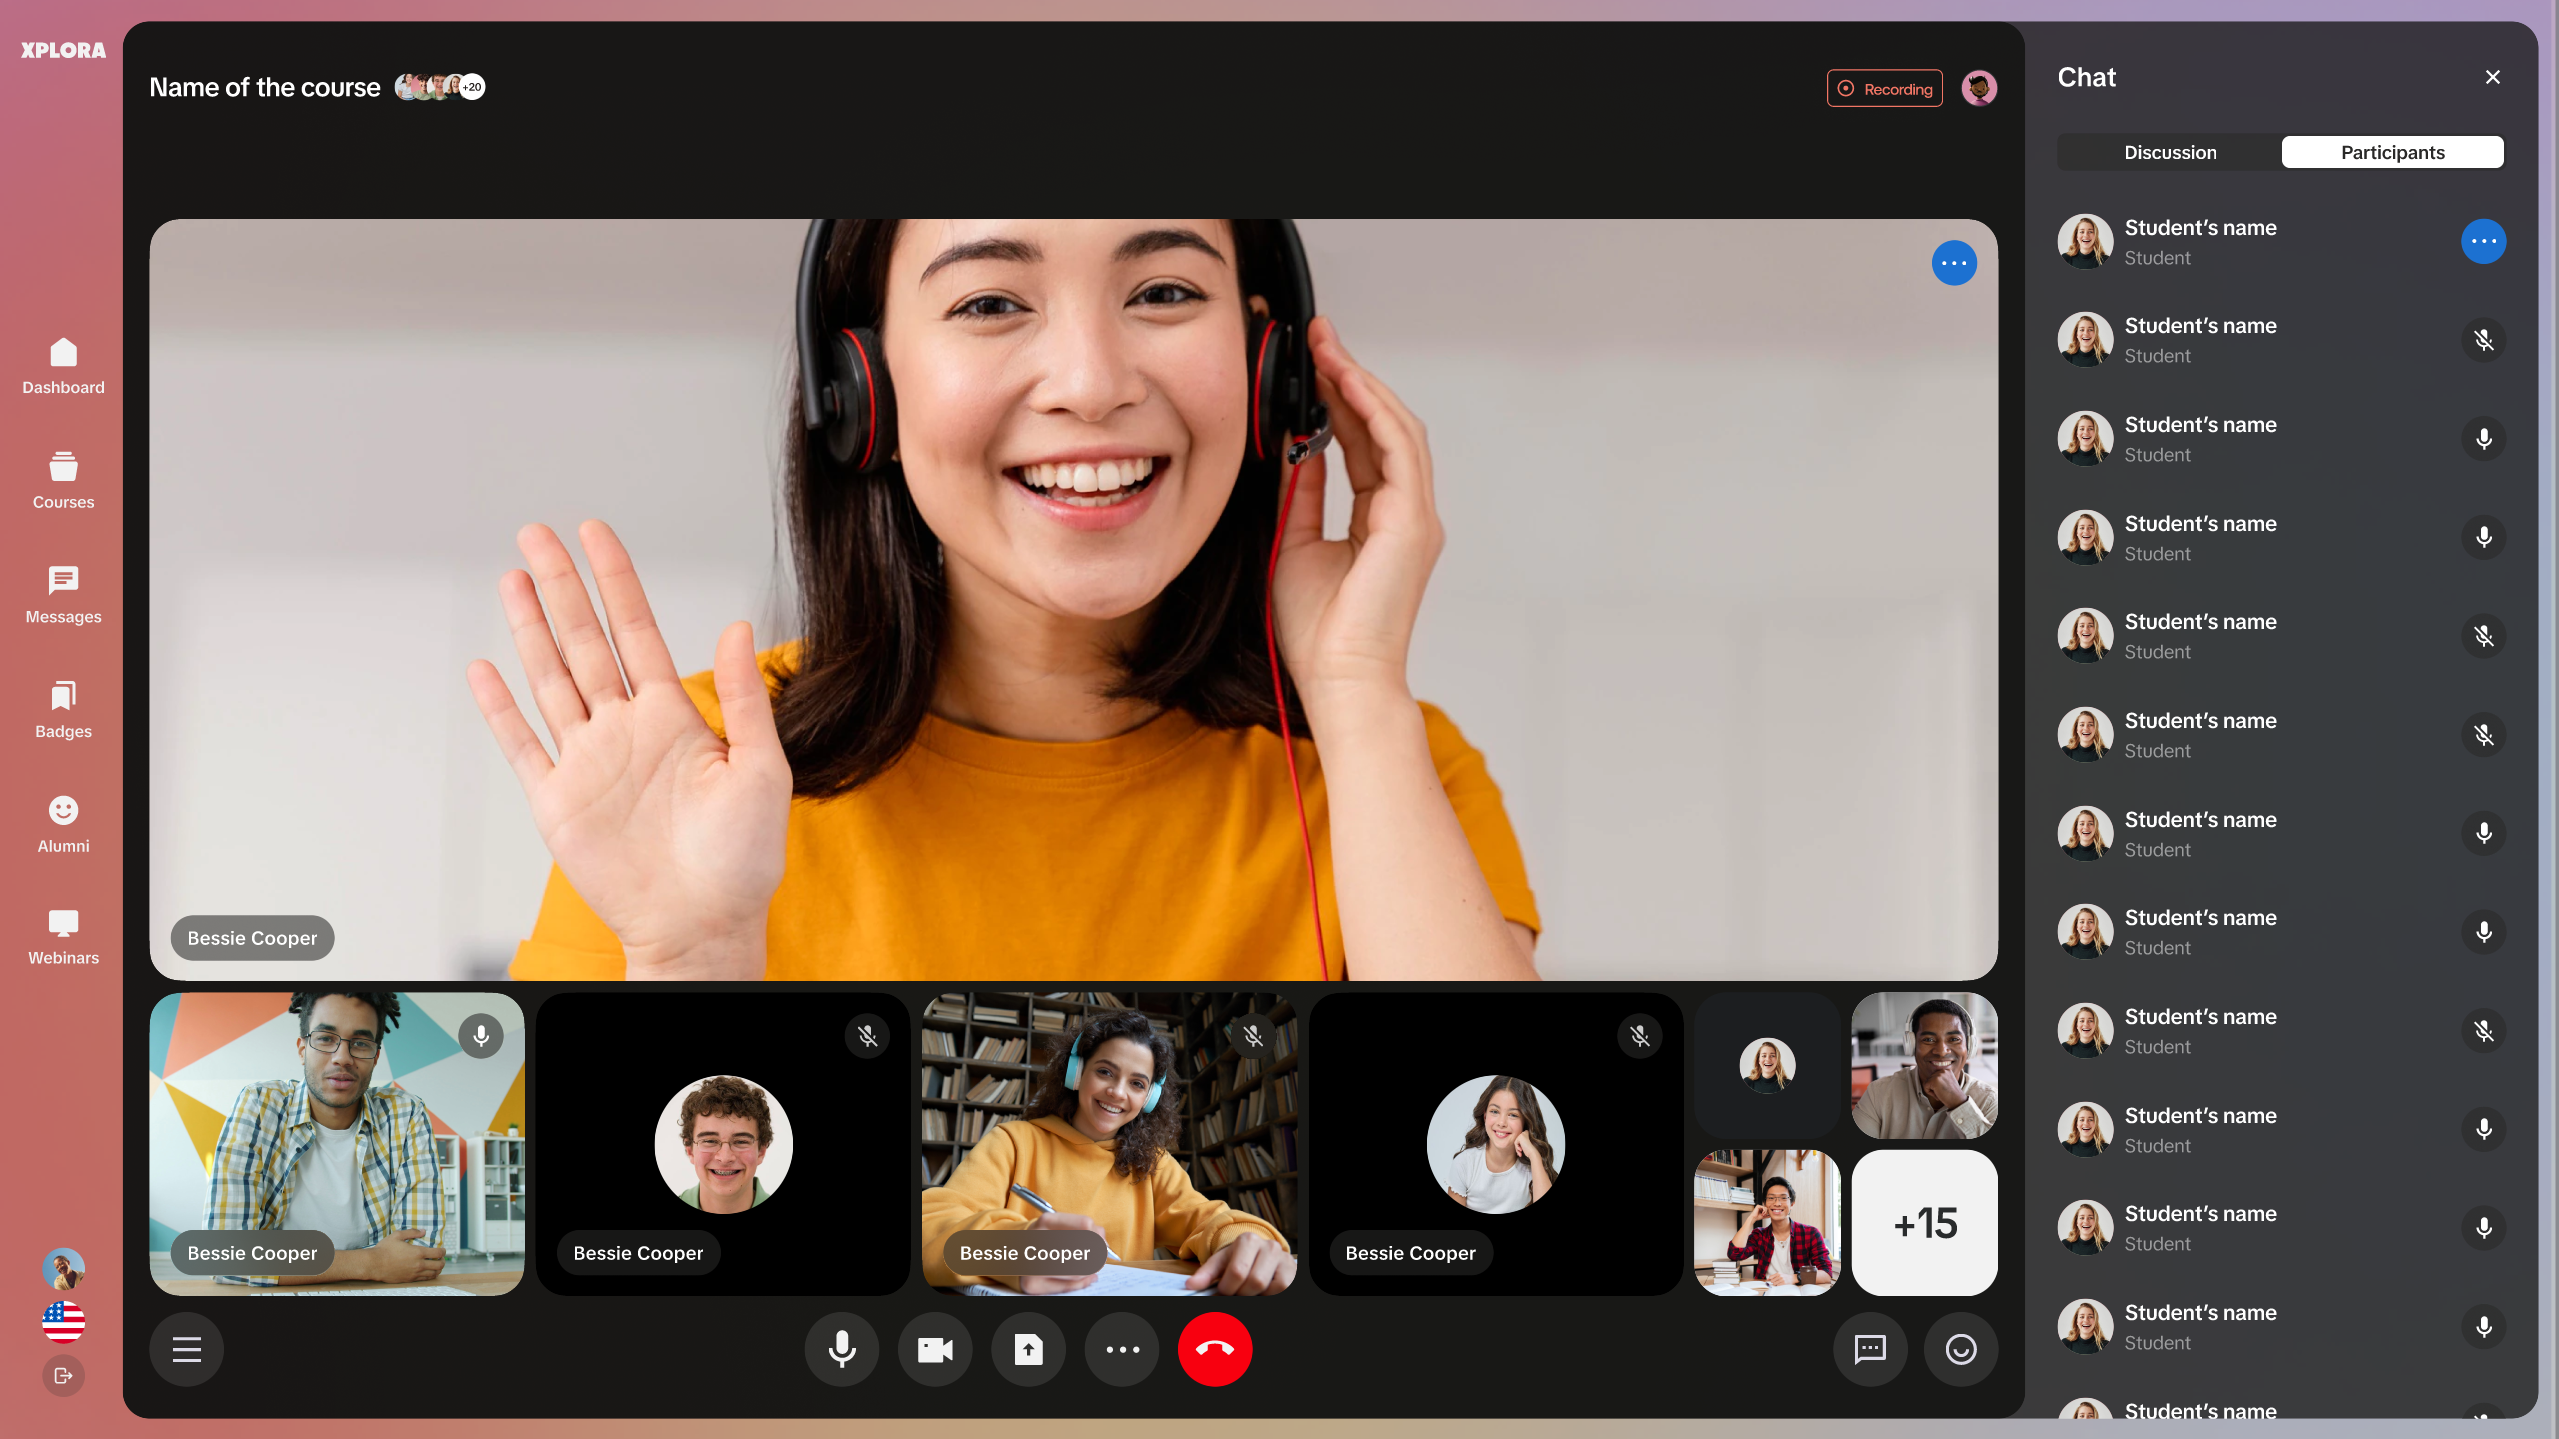
Task: Click the Bessie Cooper label on main video
Action: pos(252,938)
